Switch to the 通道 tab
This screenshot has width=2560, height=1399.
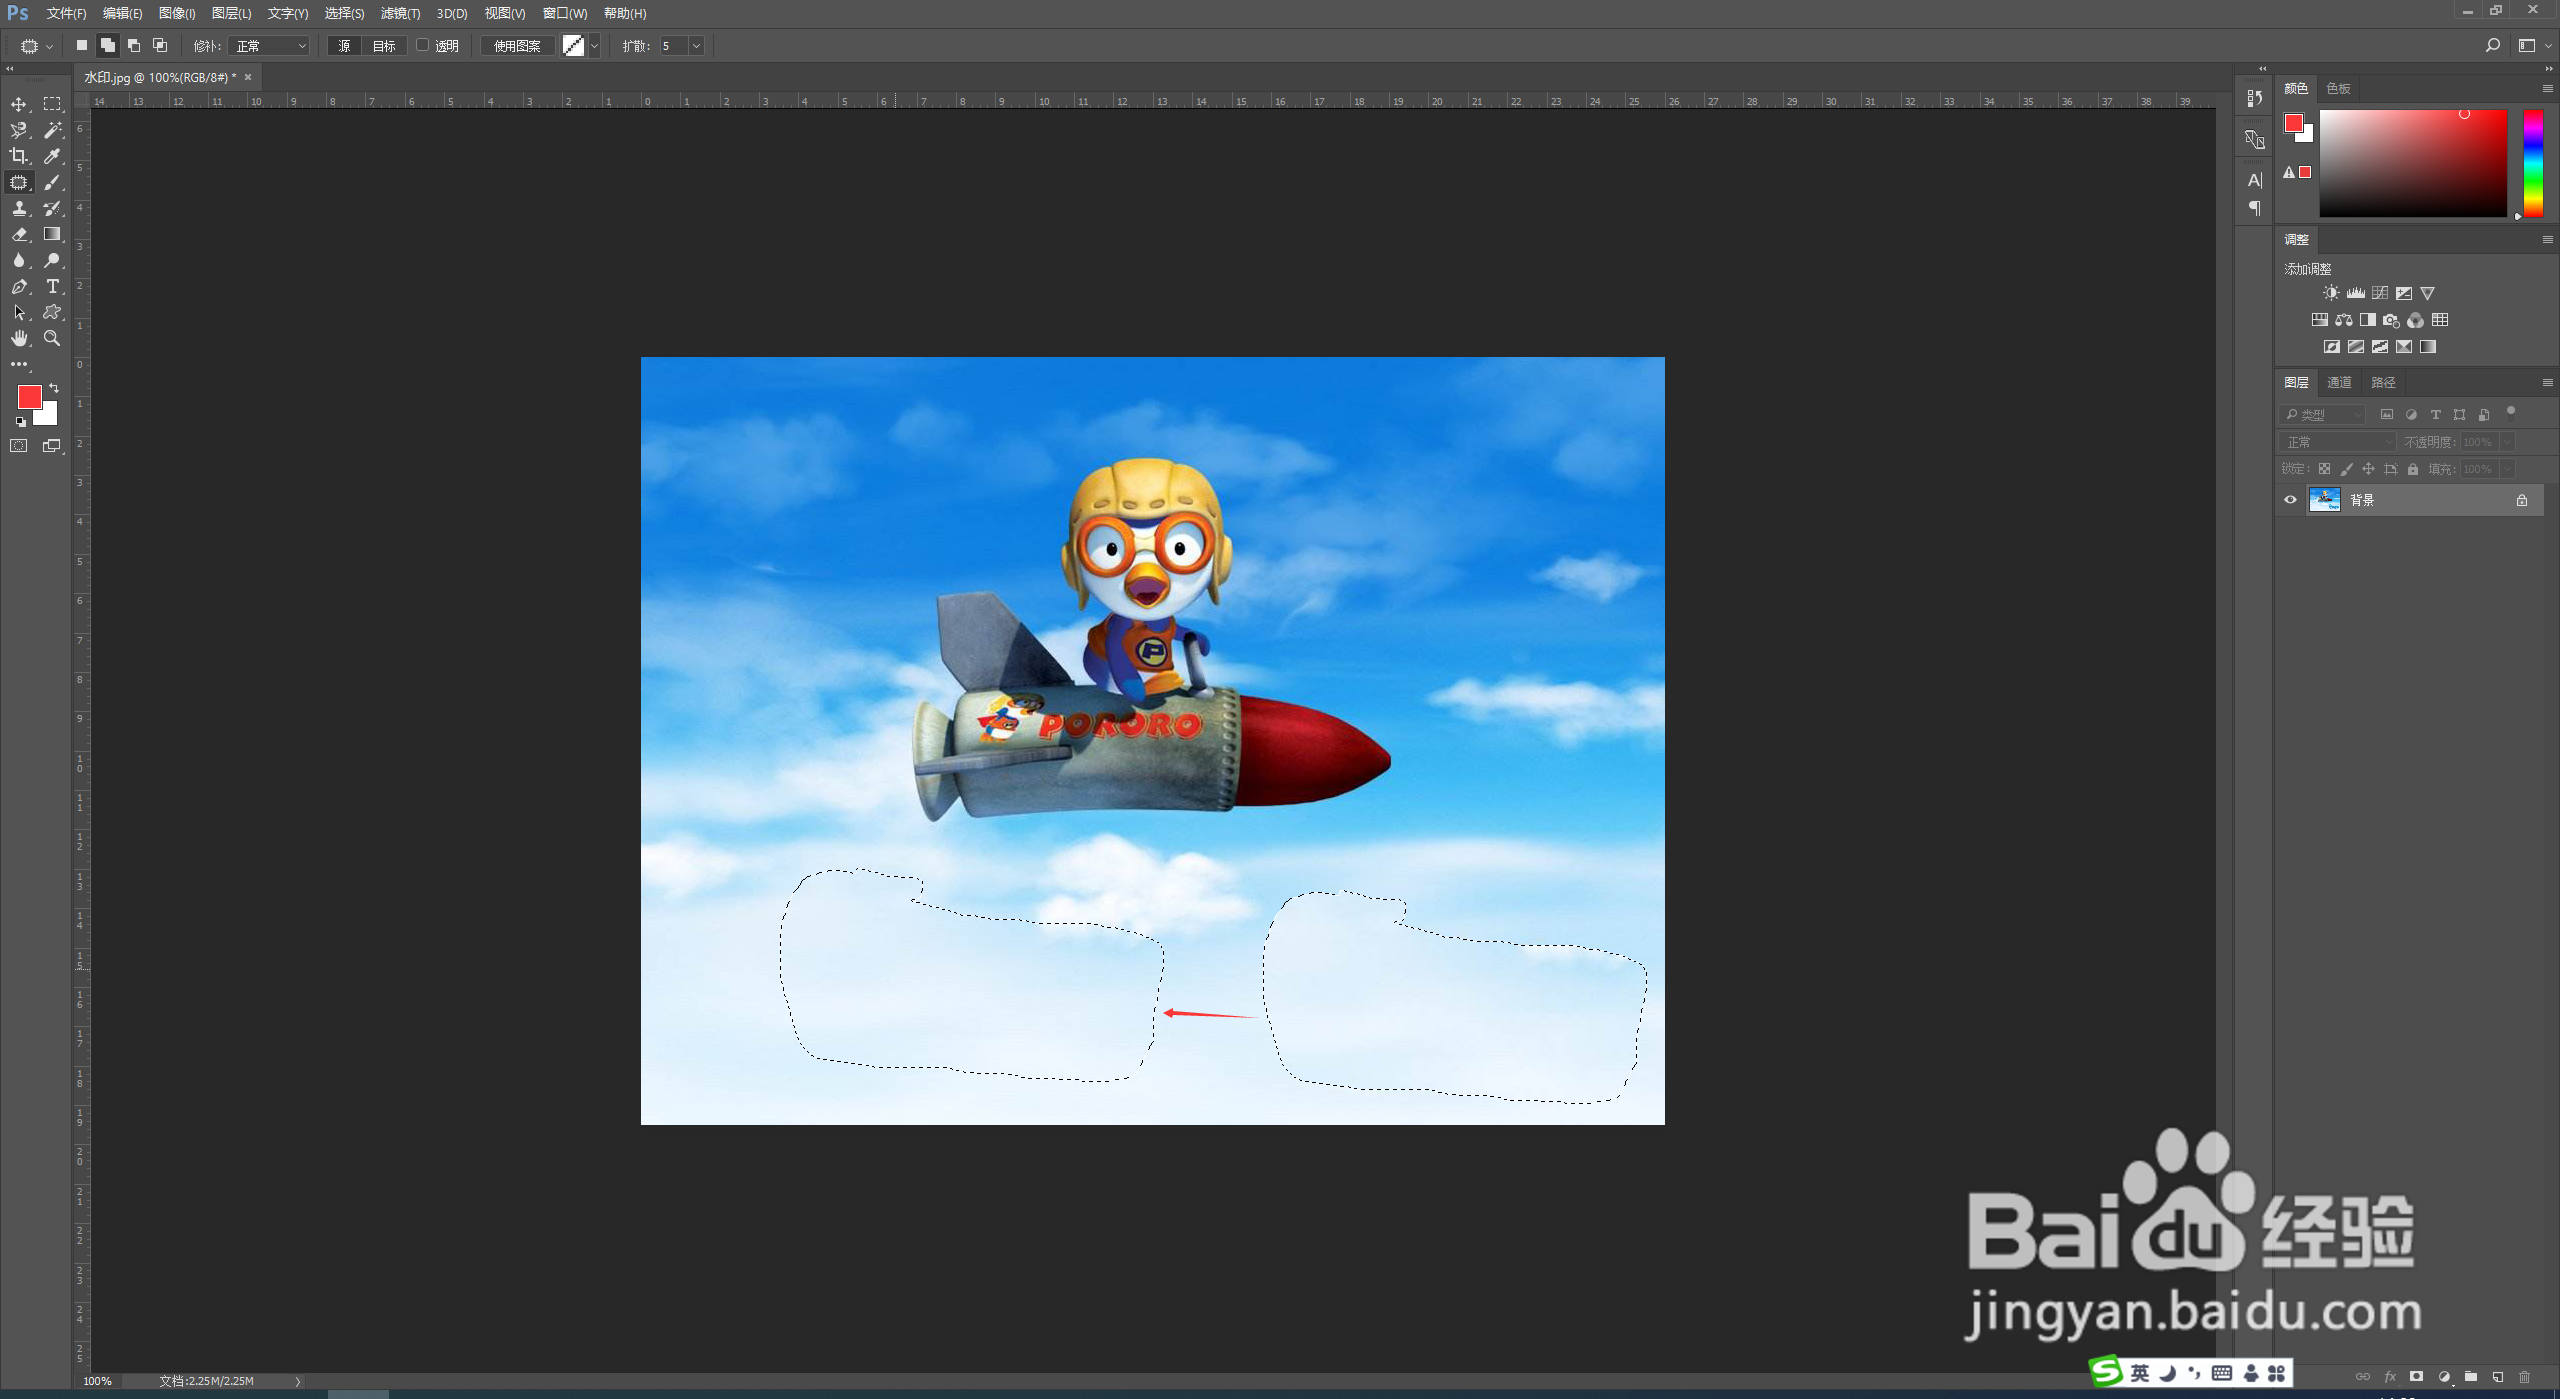pyautogui.click(x=2339, y=382)
